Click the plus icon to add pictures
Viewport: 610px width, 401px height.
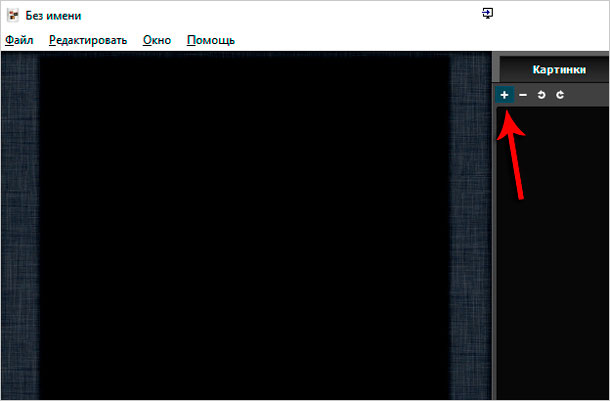(x=504, y=95)
